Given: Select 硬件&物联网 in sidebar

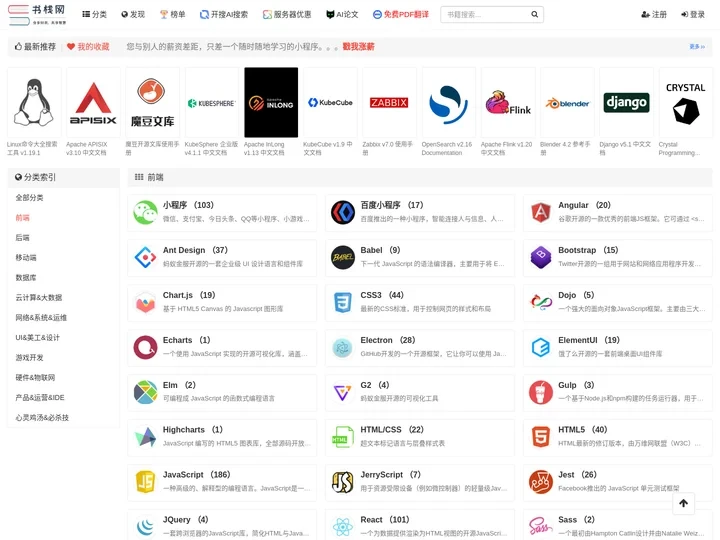Looking at the screenshot, I should coord(35,377).
